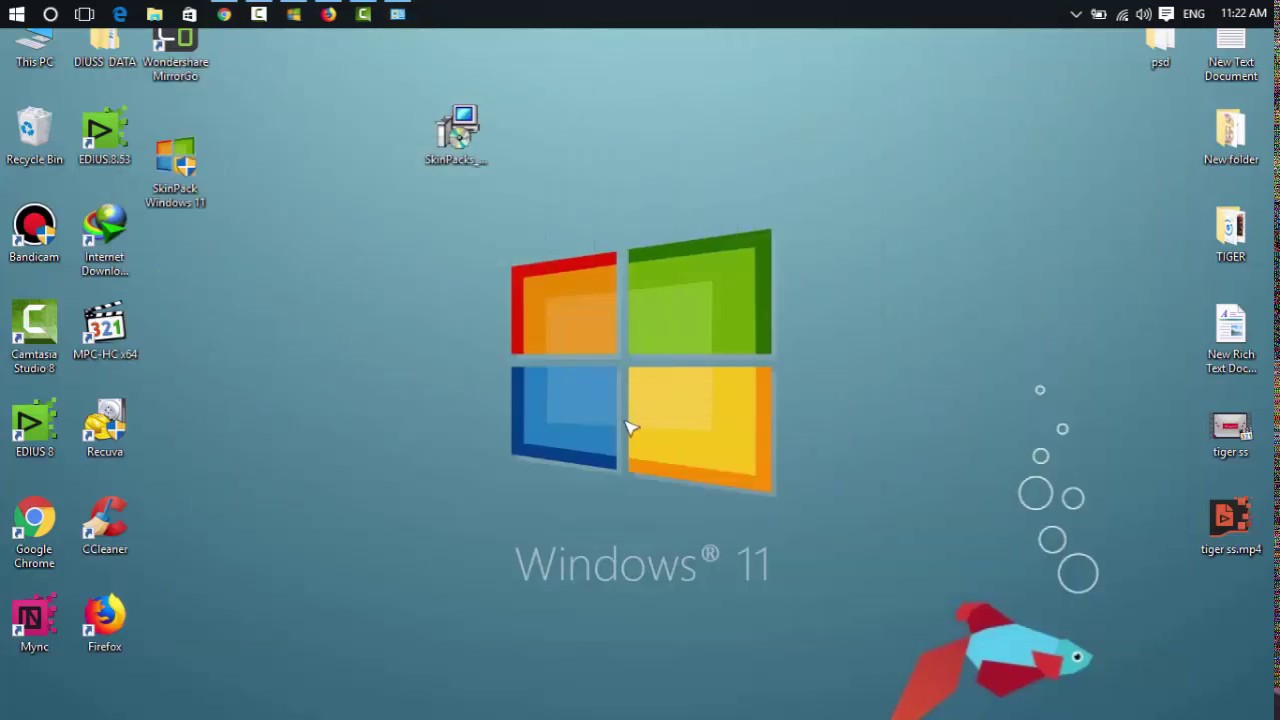
Task: Open the 11:22 AM clock flyout
Action: coord(1243,14)
